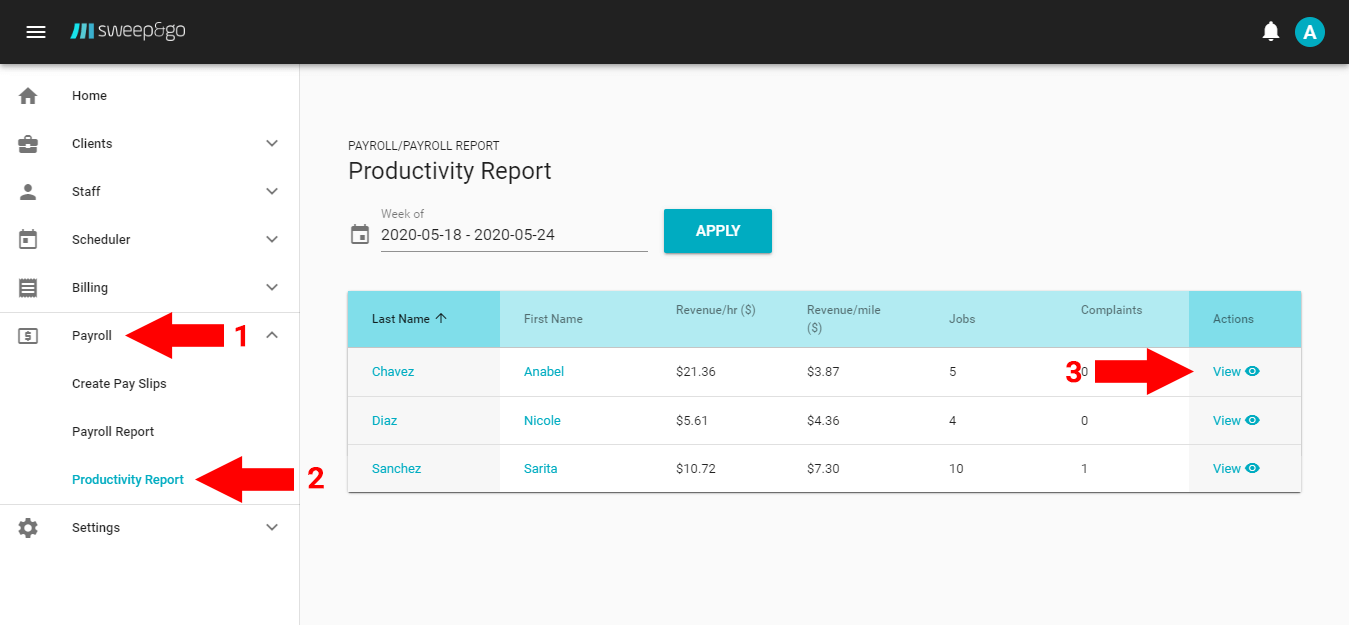This screenshot has width=1349, height=625.
Task: View Sanchez's productivity details
Action: pyautogui.click(x=1235, y=468)
